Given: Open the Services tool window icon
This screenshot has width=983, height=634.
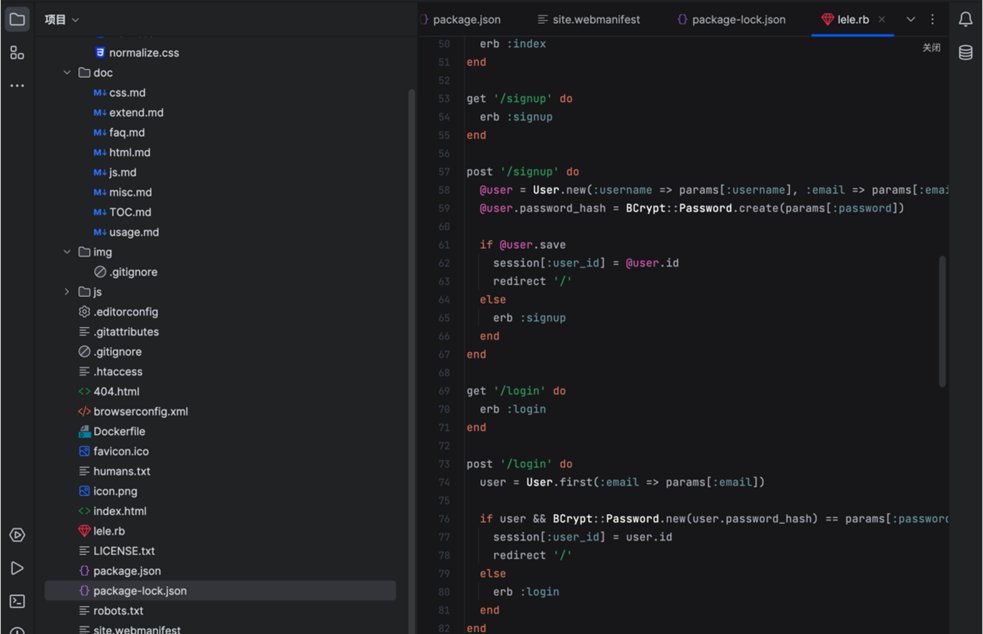Looking at the screenshot, I should pos(17,535).
